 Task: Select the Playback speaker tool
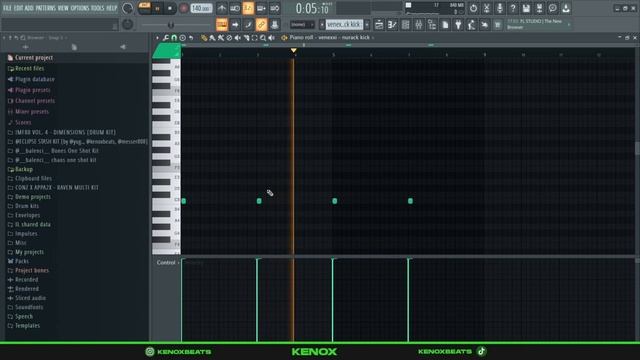tap(271, 38)
